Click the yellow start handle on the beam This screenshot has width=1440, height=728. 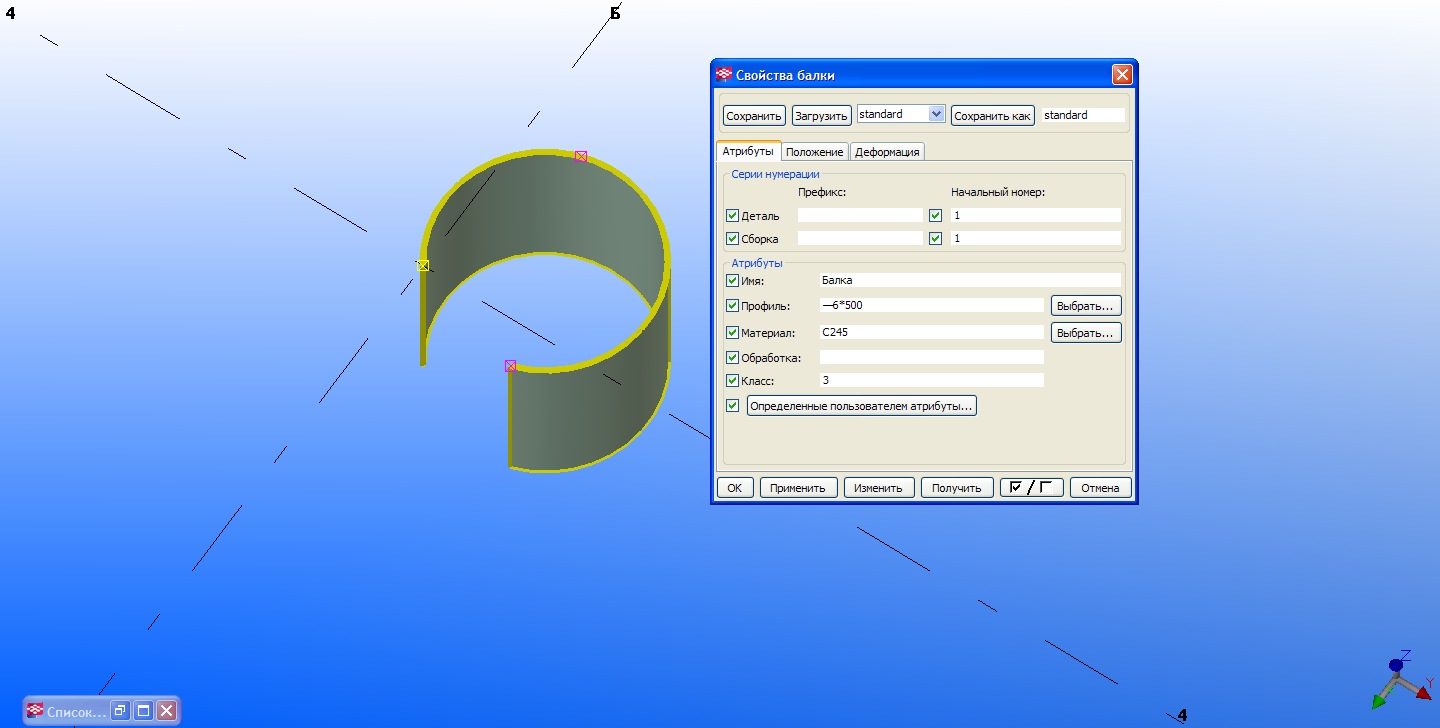pos(423,265)
